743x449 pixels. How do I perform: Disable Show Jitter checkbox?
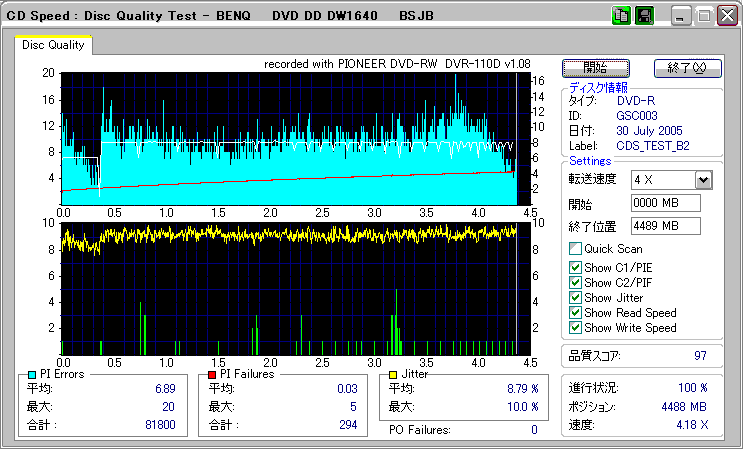pos(575,298)
